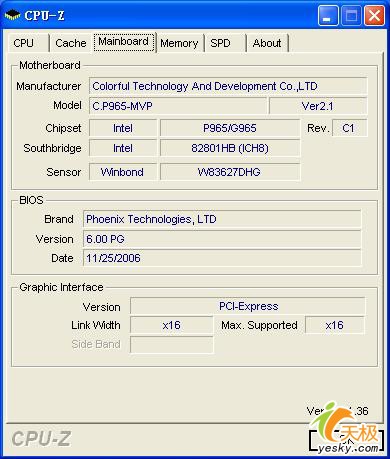Close the CPU-Z window

[x=374, y=15]
